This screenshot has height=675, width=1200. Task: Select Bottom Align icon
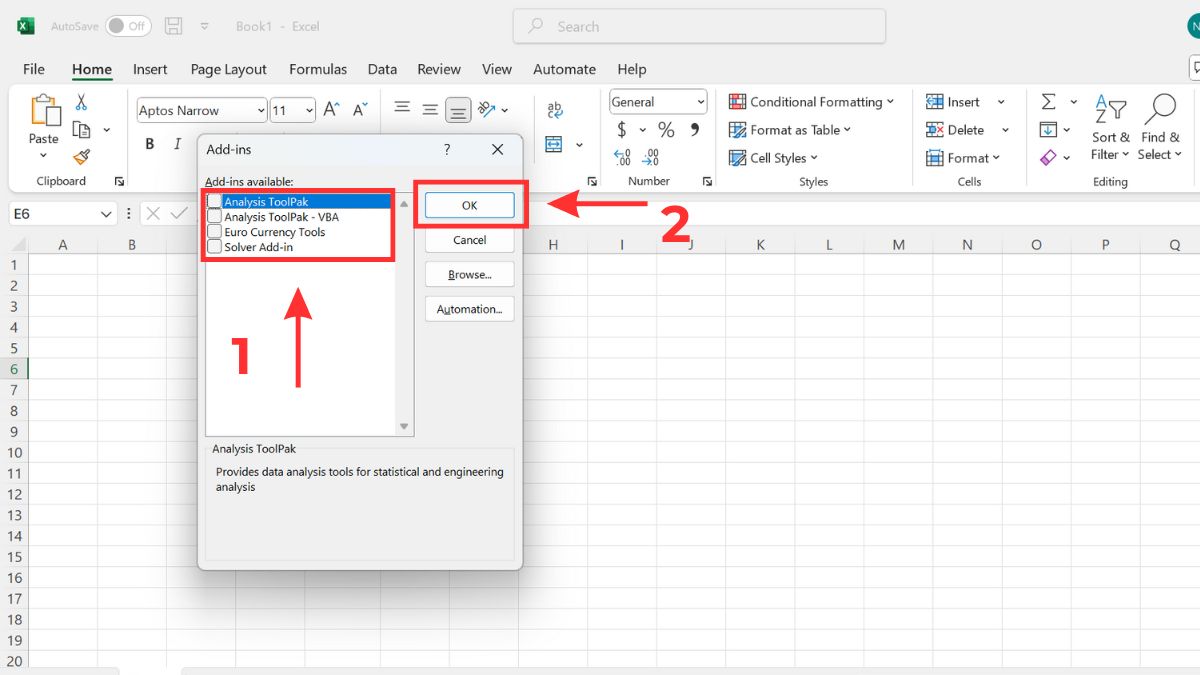(x=458, y=111)
